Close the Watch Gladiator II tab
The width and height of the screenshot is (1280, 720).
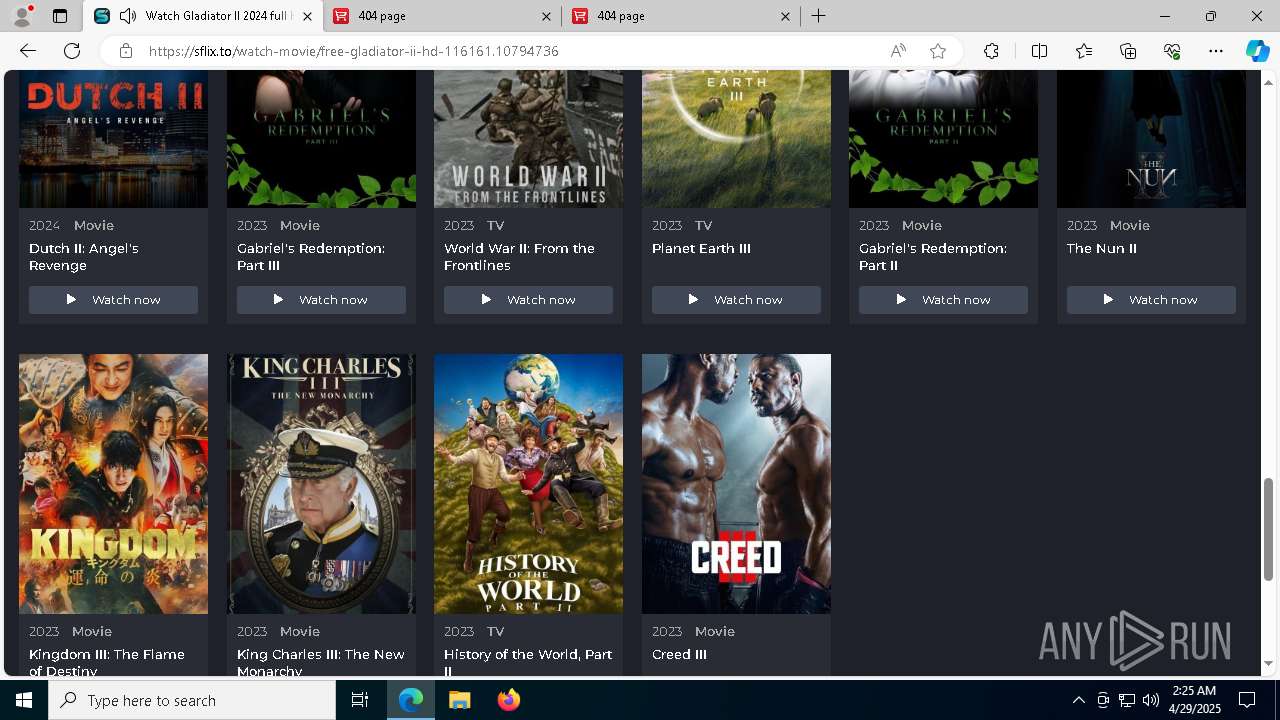(307, 16)
